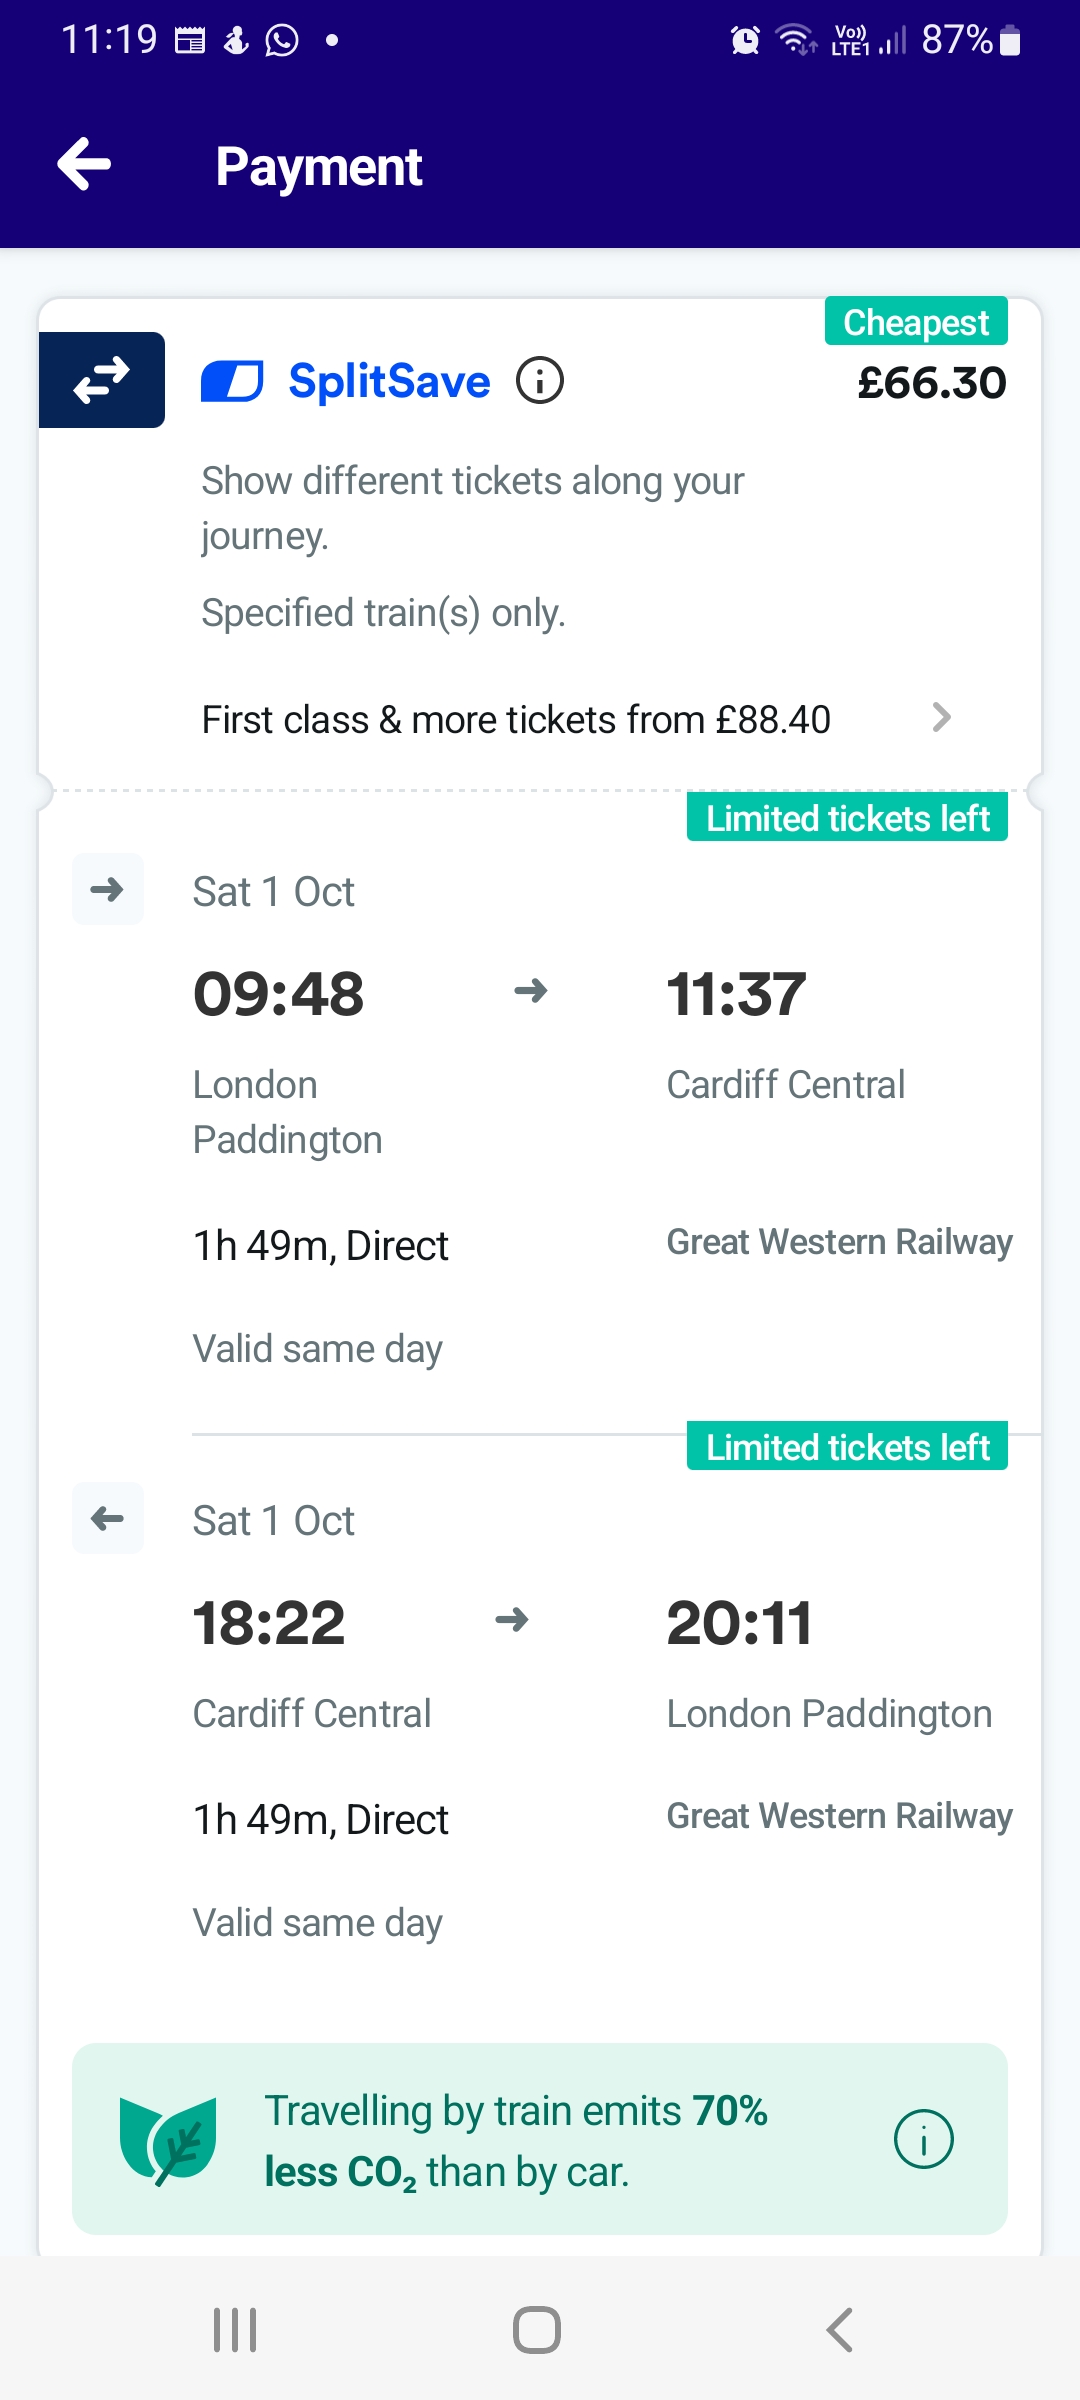This screenshot has width=1080, height=2400.
Task: Tap the SplitSave info icon
Action: click(540, 381)
